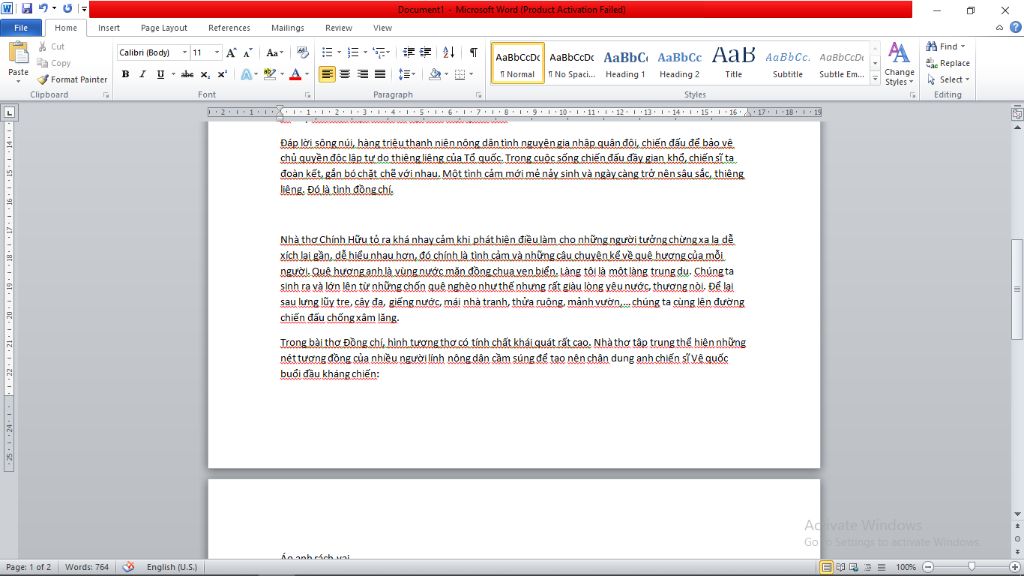Open the font size dropdown
The image size is (1024, 576).
coord(216,52)
